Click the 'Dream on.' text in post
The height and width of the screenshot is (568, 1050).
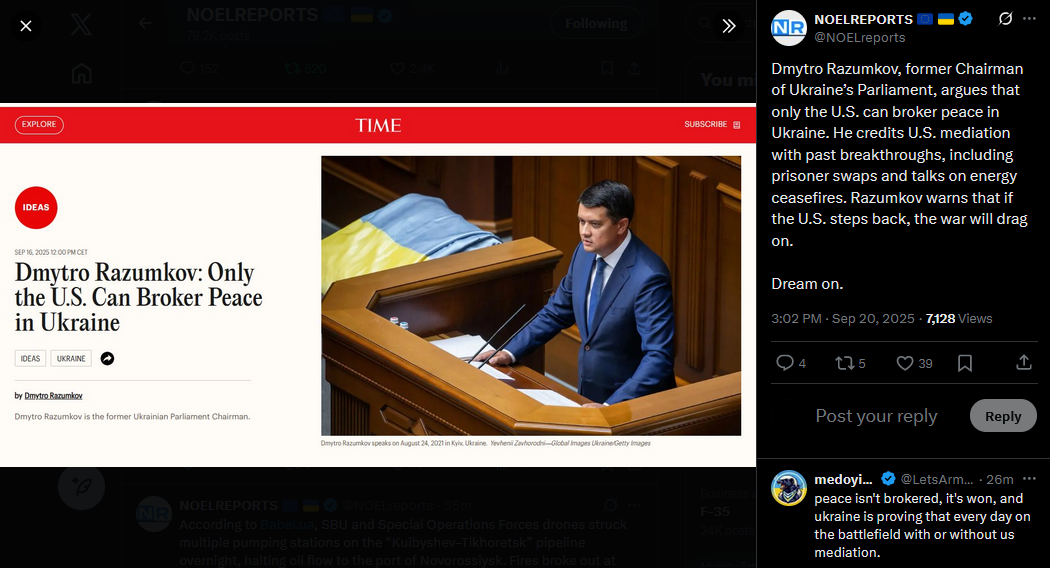click(807, 284)
